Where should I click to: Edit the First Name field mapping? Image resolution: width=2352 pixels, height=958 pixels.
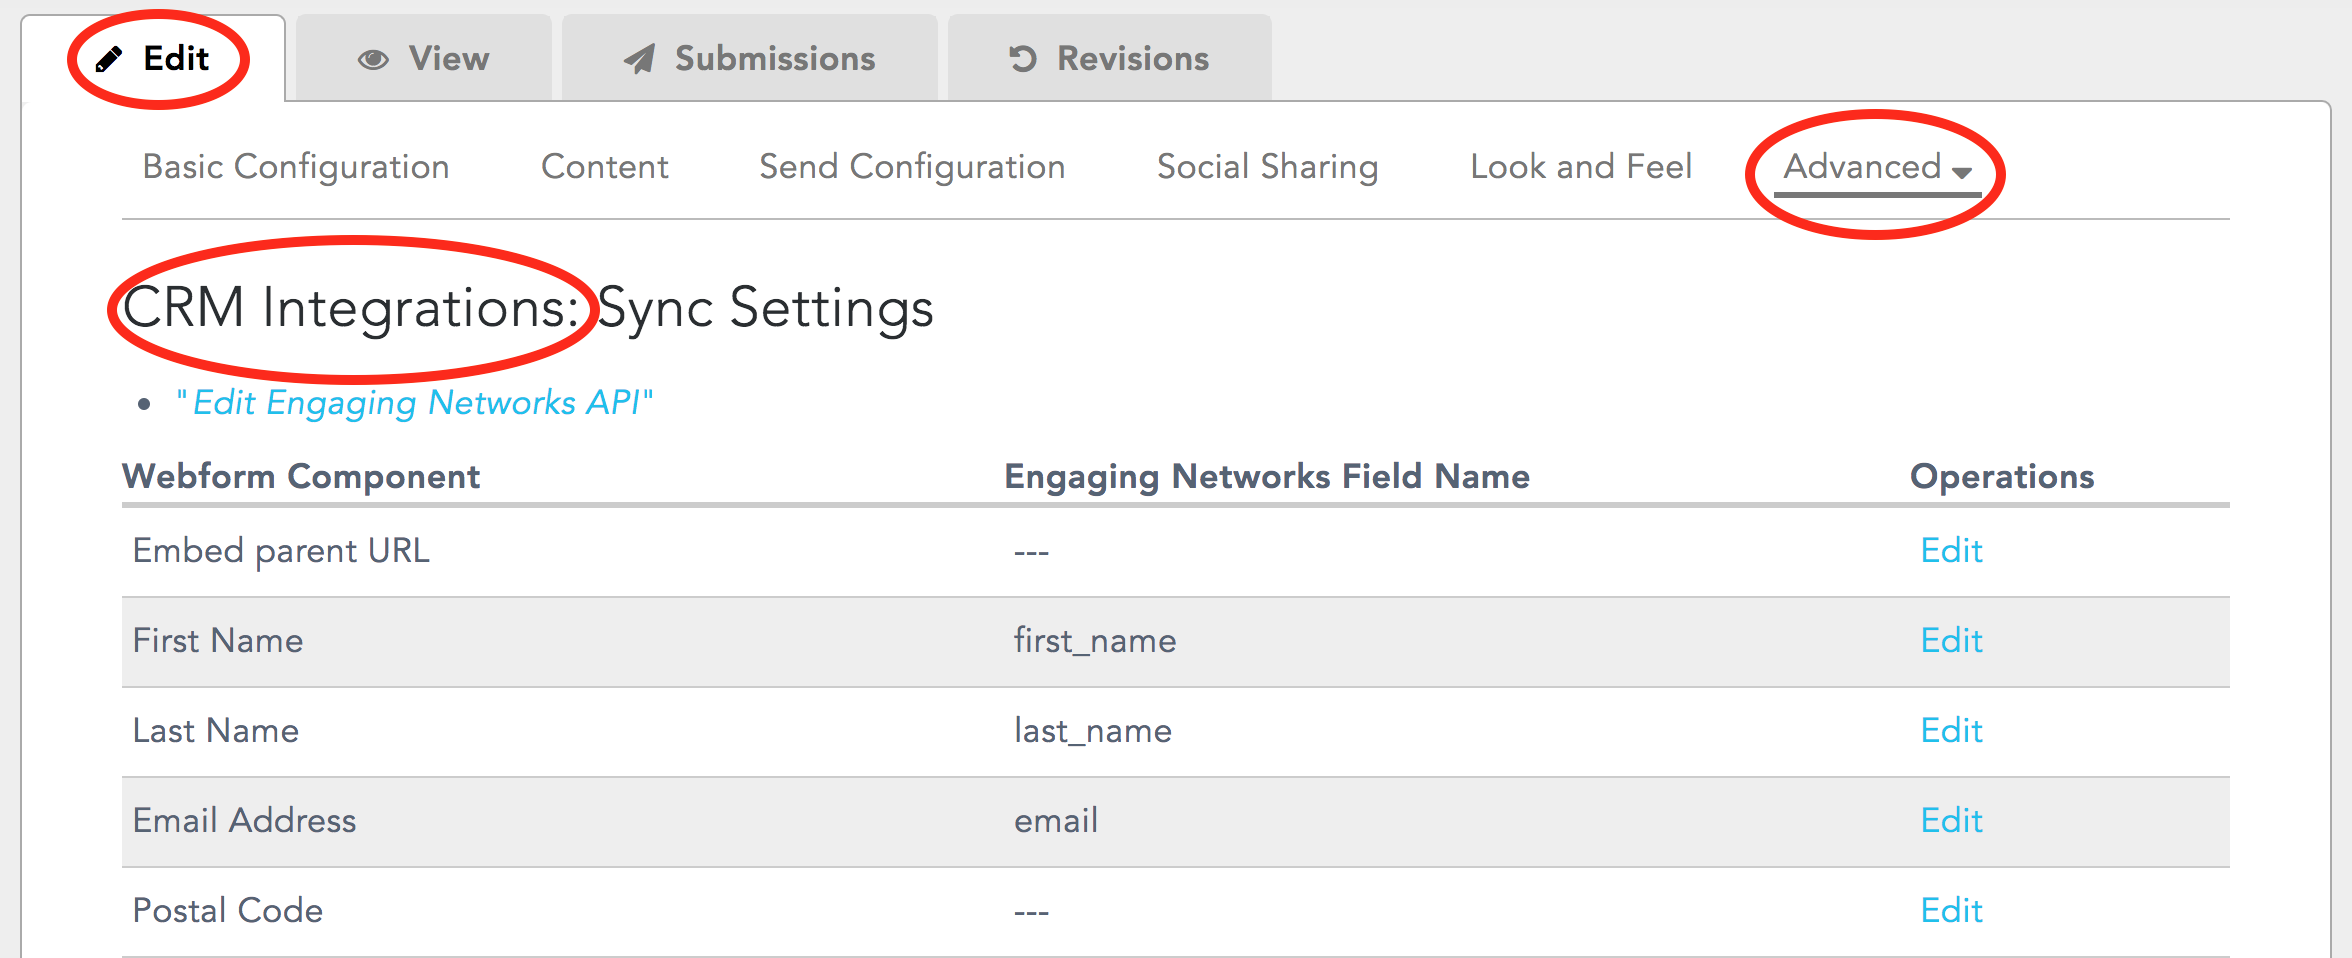coord(1951,640)
